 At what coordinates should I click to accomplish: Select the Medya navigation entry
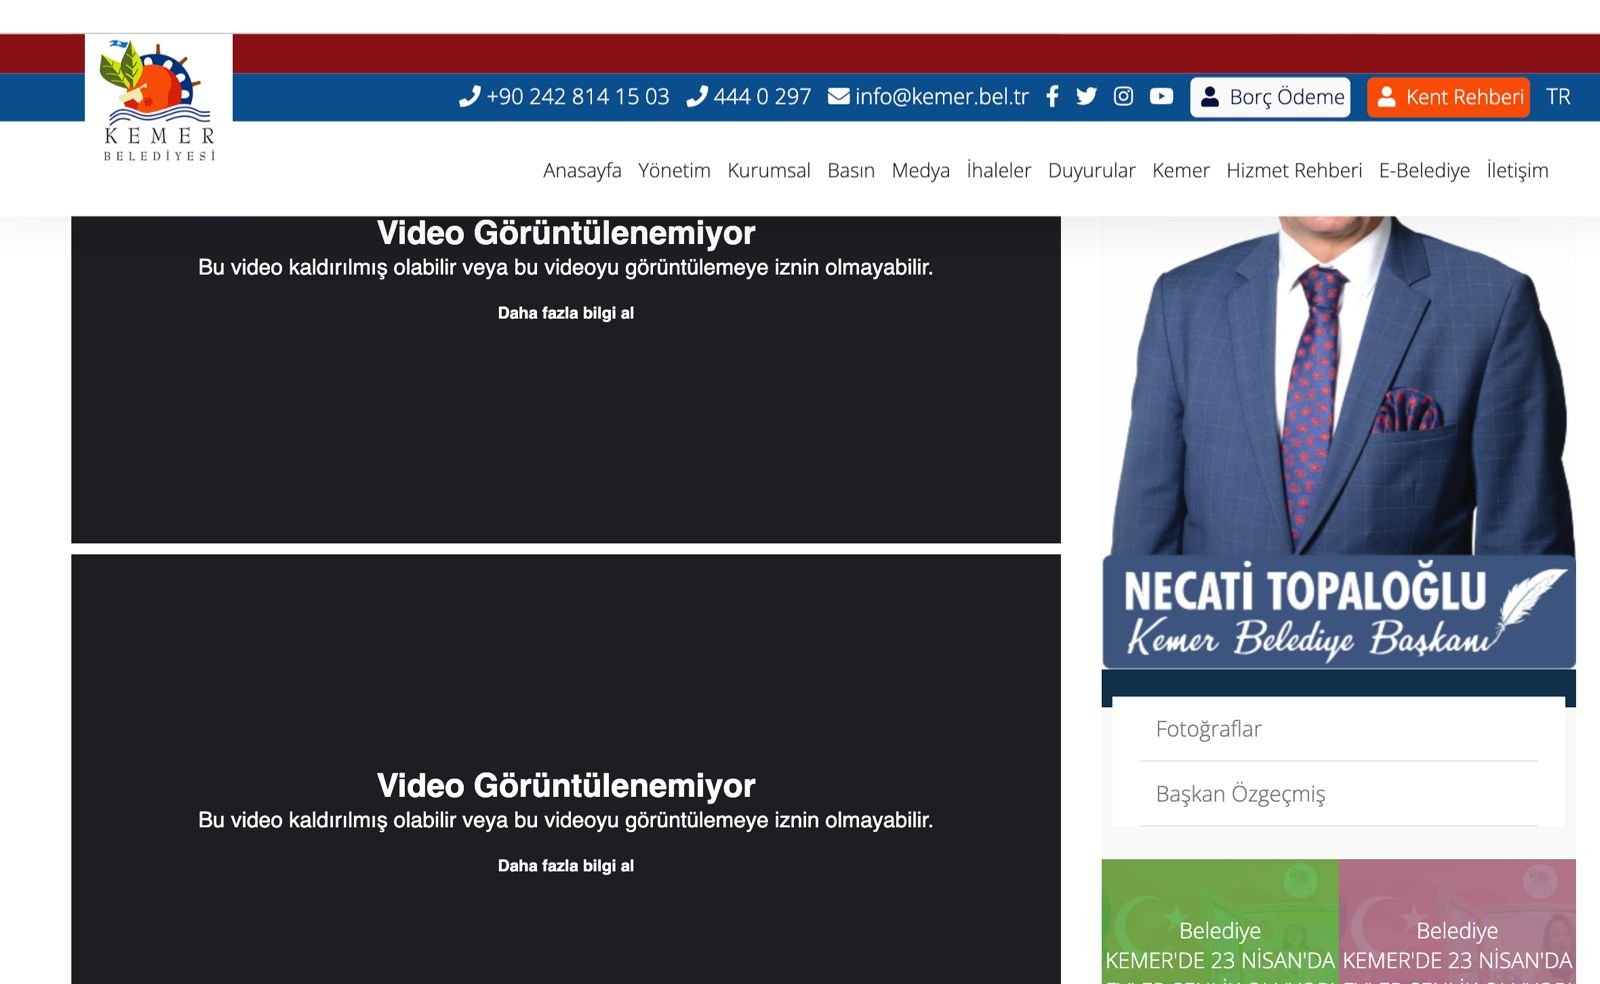(920, 171)
